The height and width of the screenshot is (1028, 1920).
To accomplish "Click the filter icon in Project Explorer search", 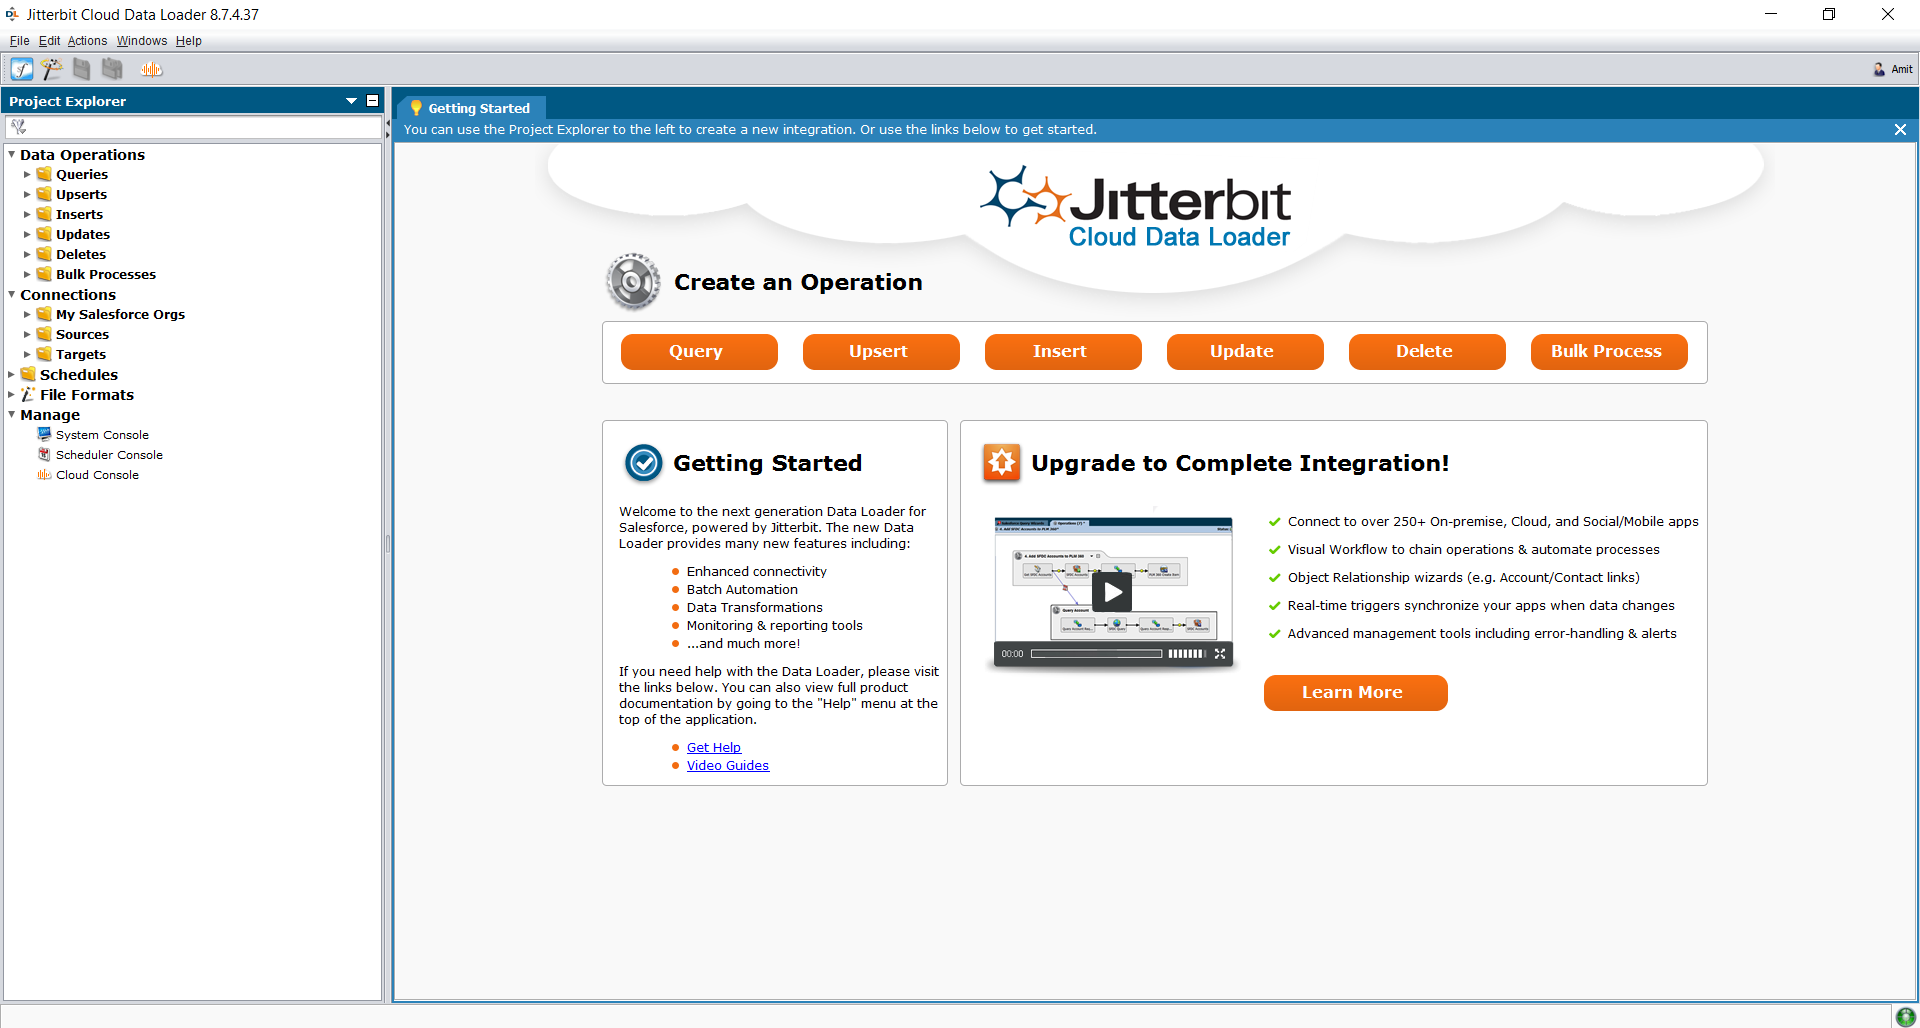I will [18, 127].
